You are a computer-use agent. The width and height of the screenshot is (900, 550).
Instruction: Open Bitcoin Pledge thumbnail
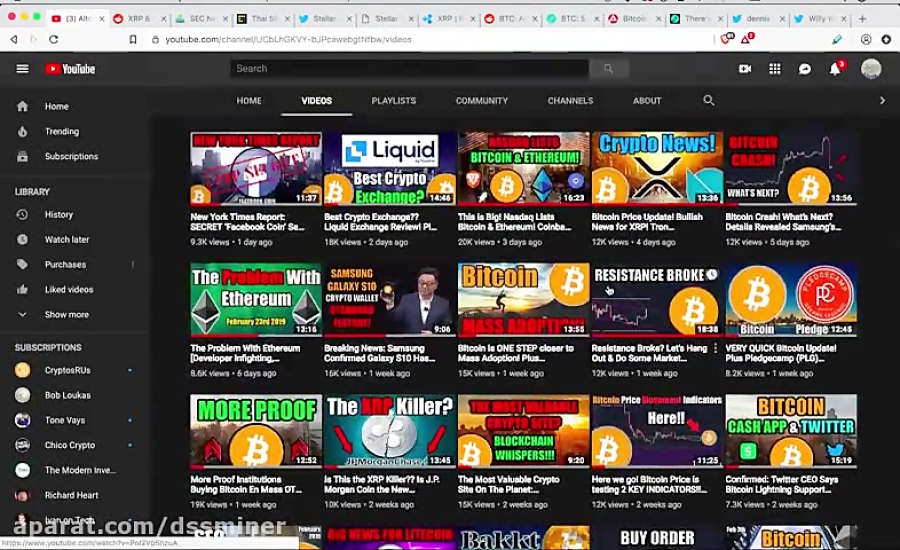791,300
